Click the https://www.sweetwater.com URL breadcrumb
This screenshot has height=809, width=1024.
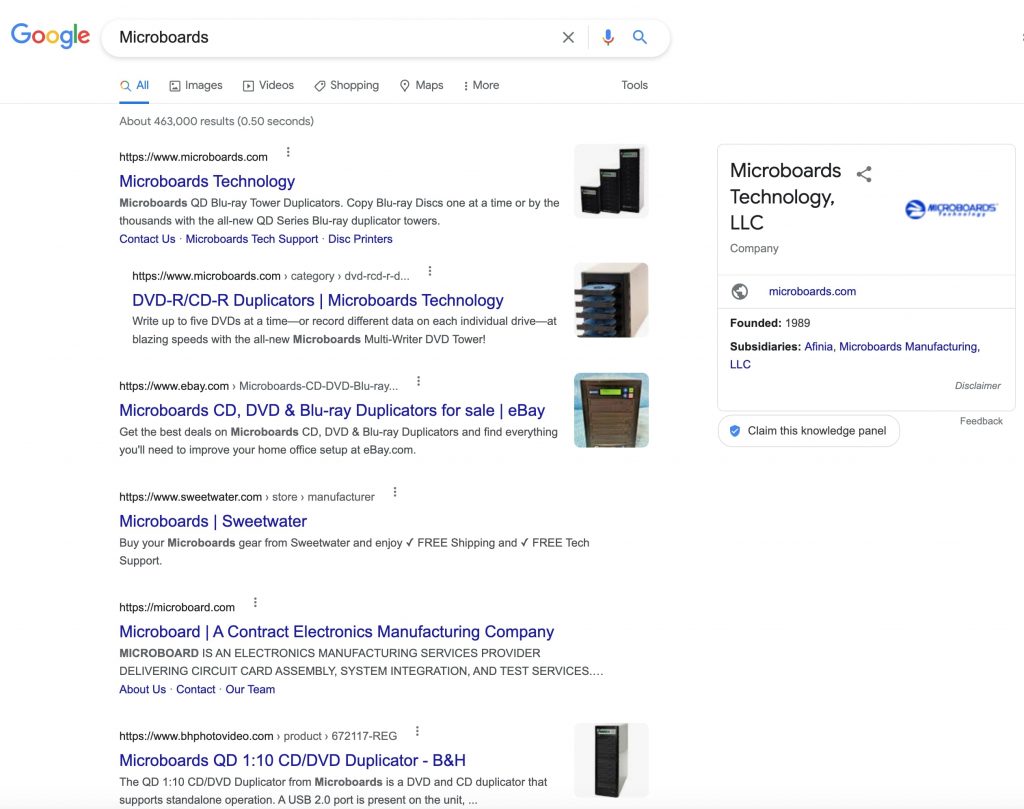[x=247, y=497]
